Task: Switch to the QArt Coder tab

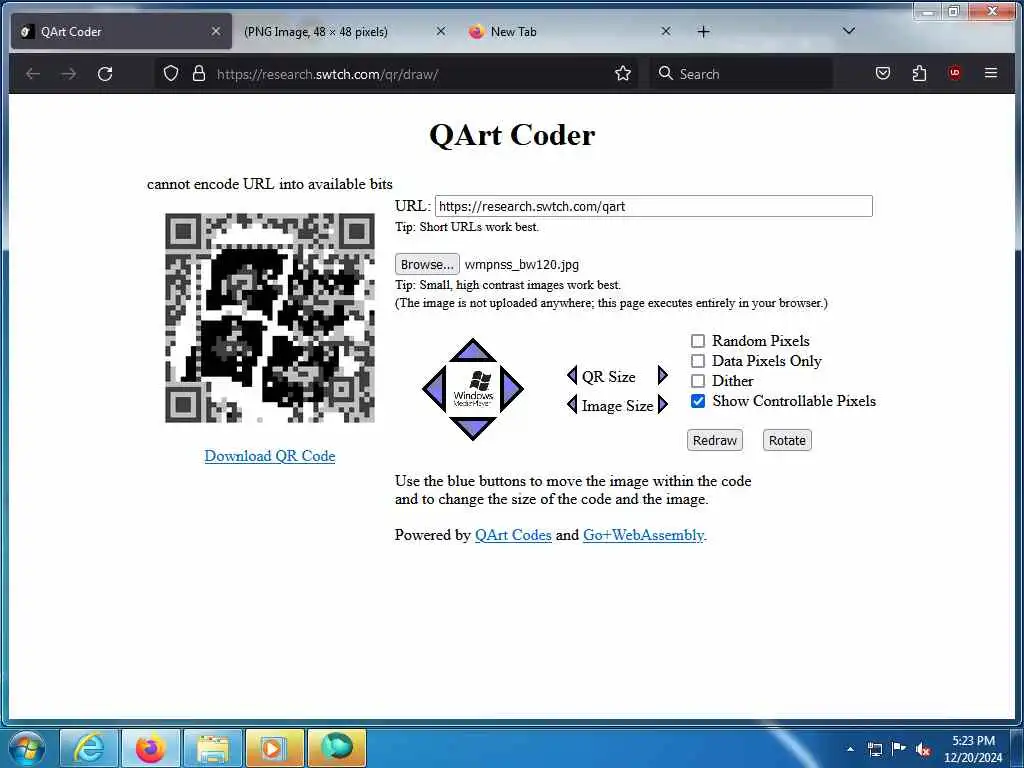Action: [x=121, y=31]
